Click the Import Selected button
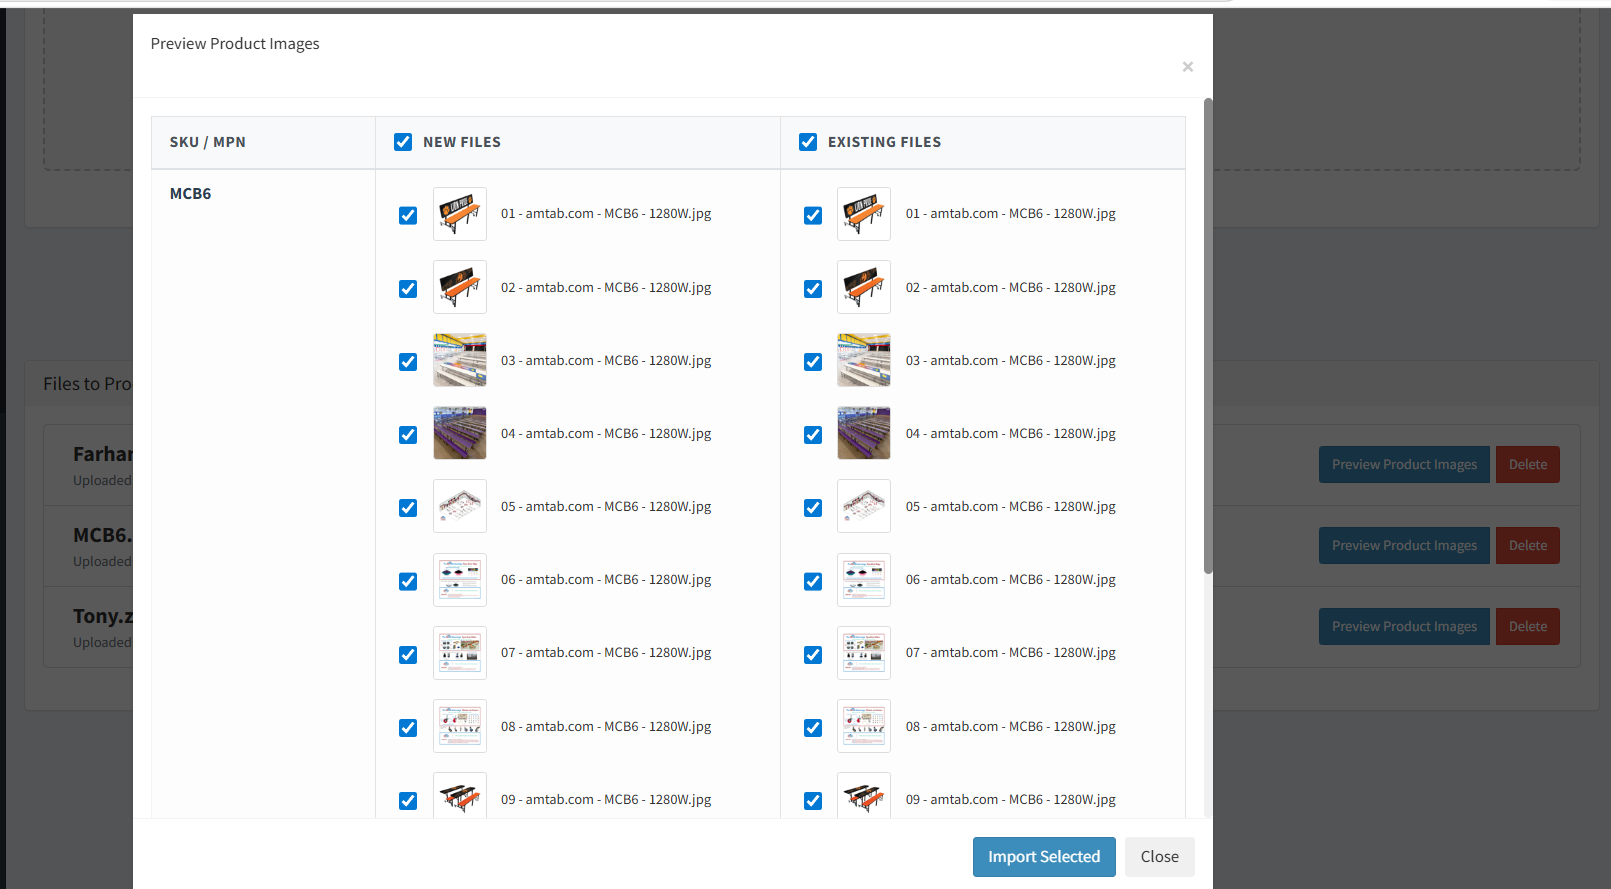1611x889 pixels. point(1044,857)
